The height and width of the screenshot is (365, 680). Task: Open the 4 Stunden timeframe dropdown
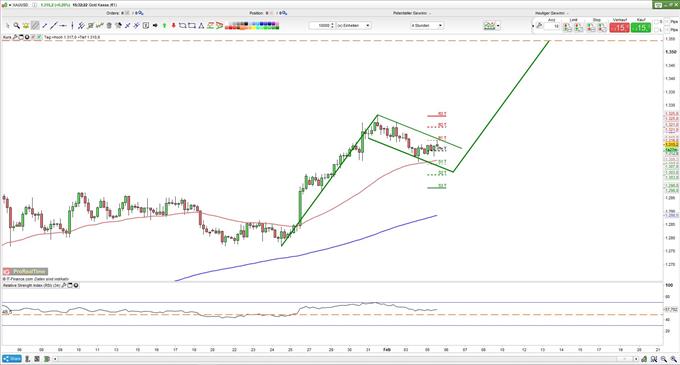coord(427,26)
